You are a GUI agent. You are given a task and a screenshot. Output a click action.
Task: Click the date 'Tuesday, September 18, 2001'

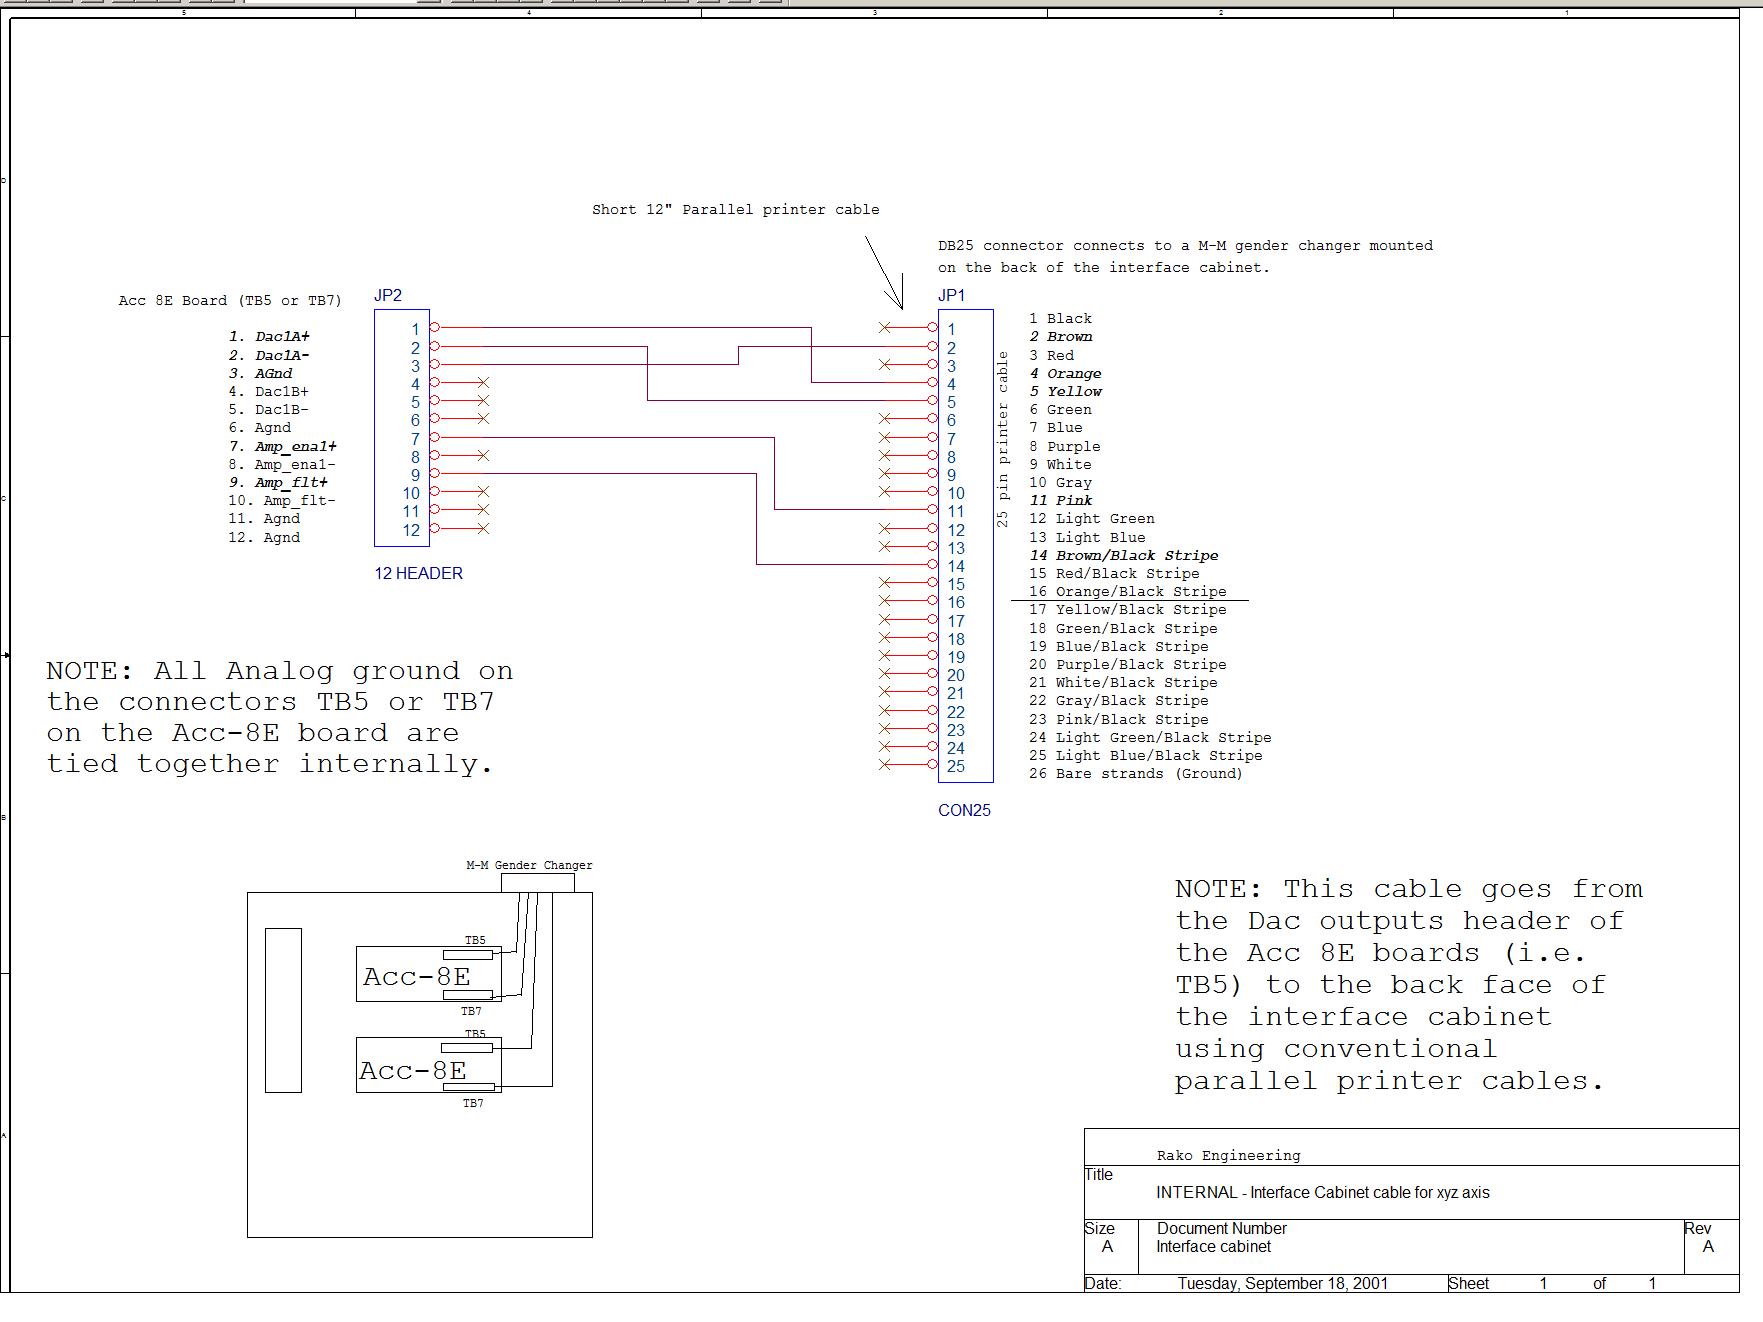[1282, 1284]
